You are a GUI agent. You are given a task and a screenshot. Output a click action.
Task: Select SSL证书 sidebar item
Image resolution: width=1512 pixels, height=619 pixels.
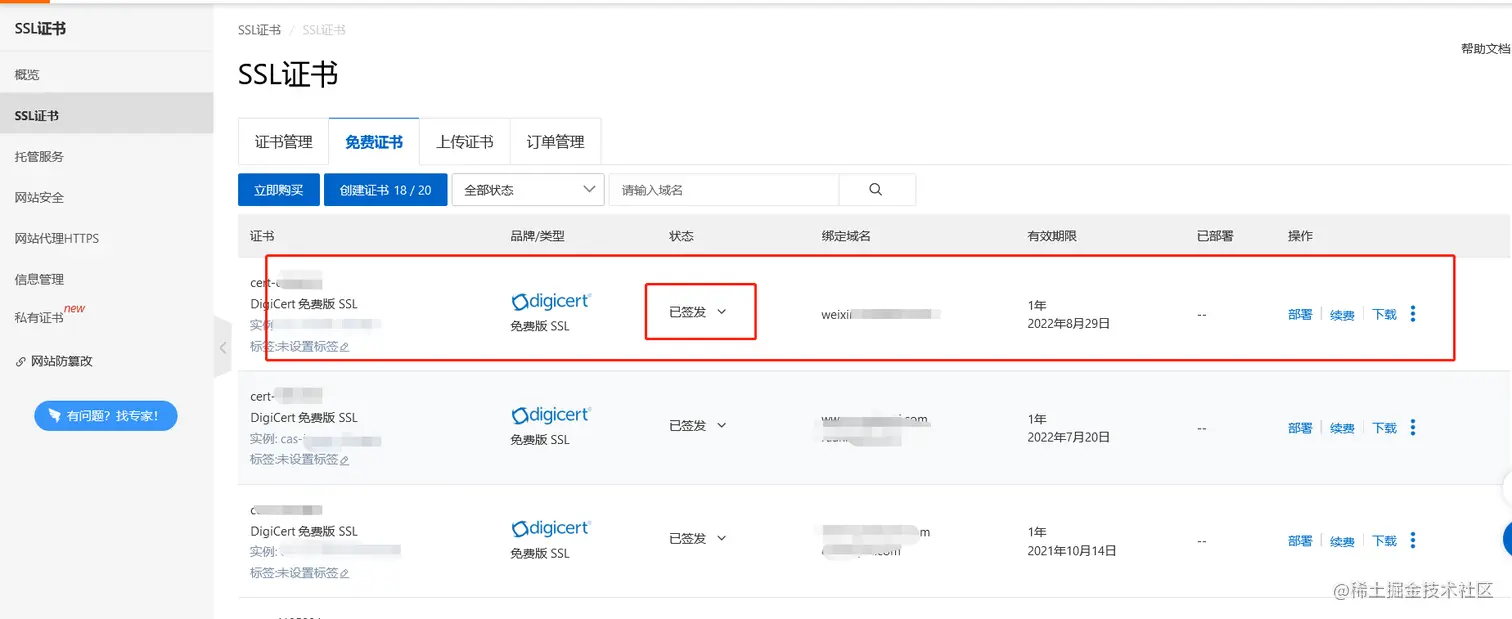[x=106, y=116]
